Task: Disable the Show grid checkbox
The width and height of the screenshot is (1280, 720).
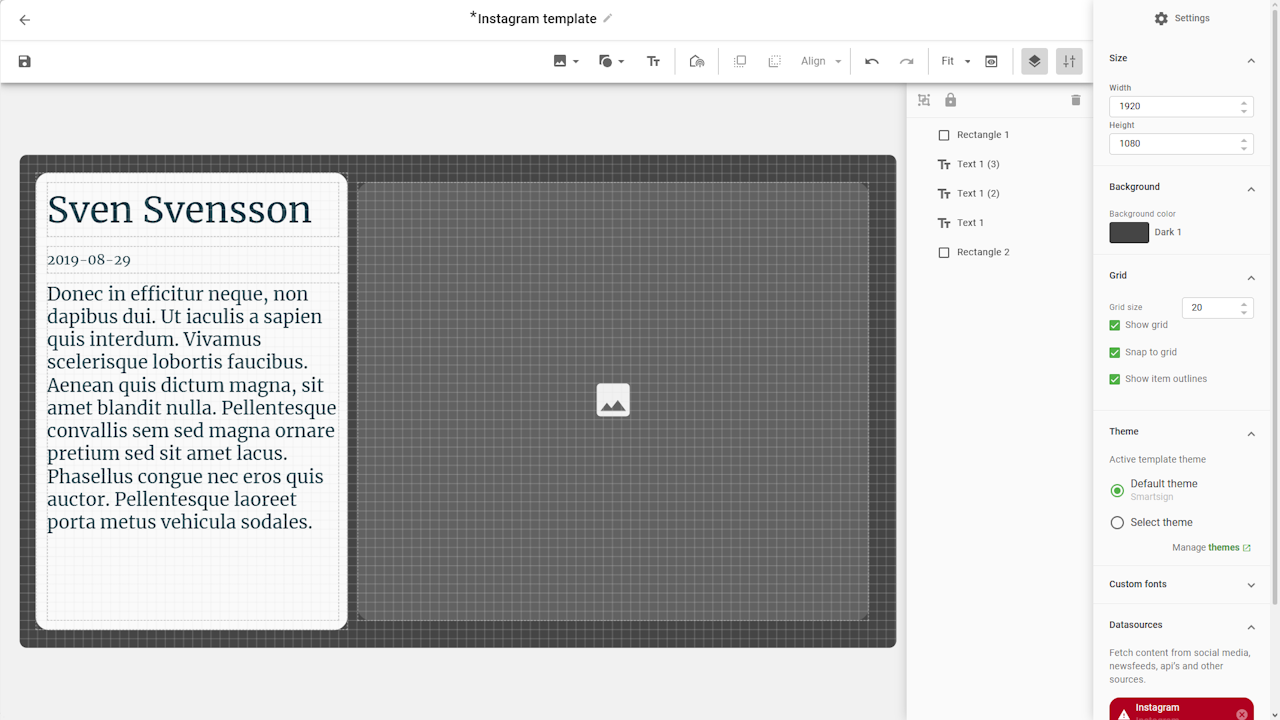Action: 1115,325
